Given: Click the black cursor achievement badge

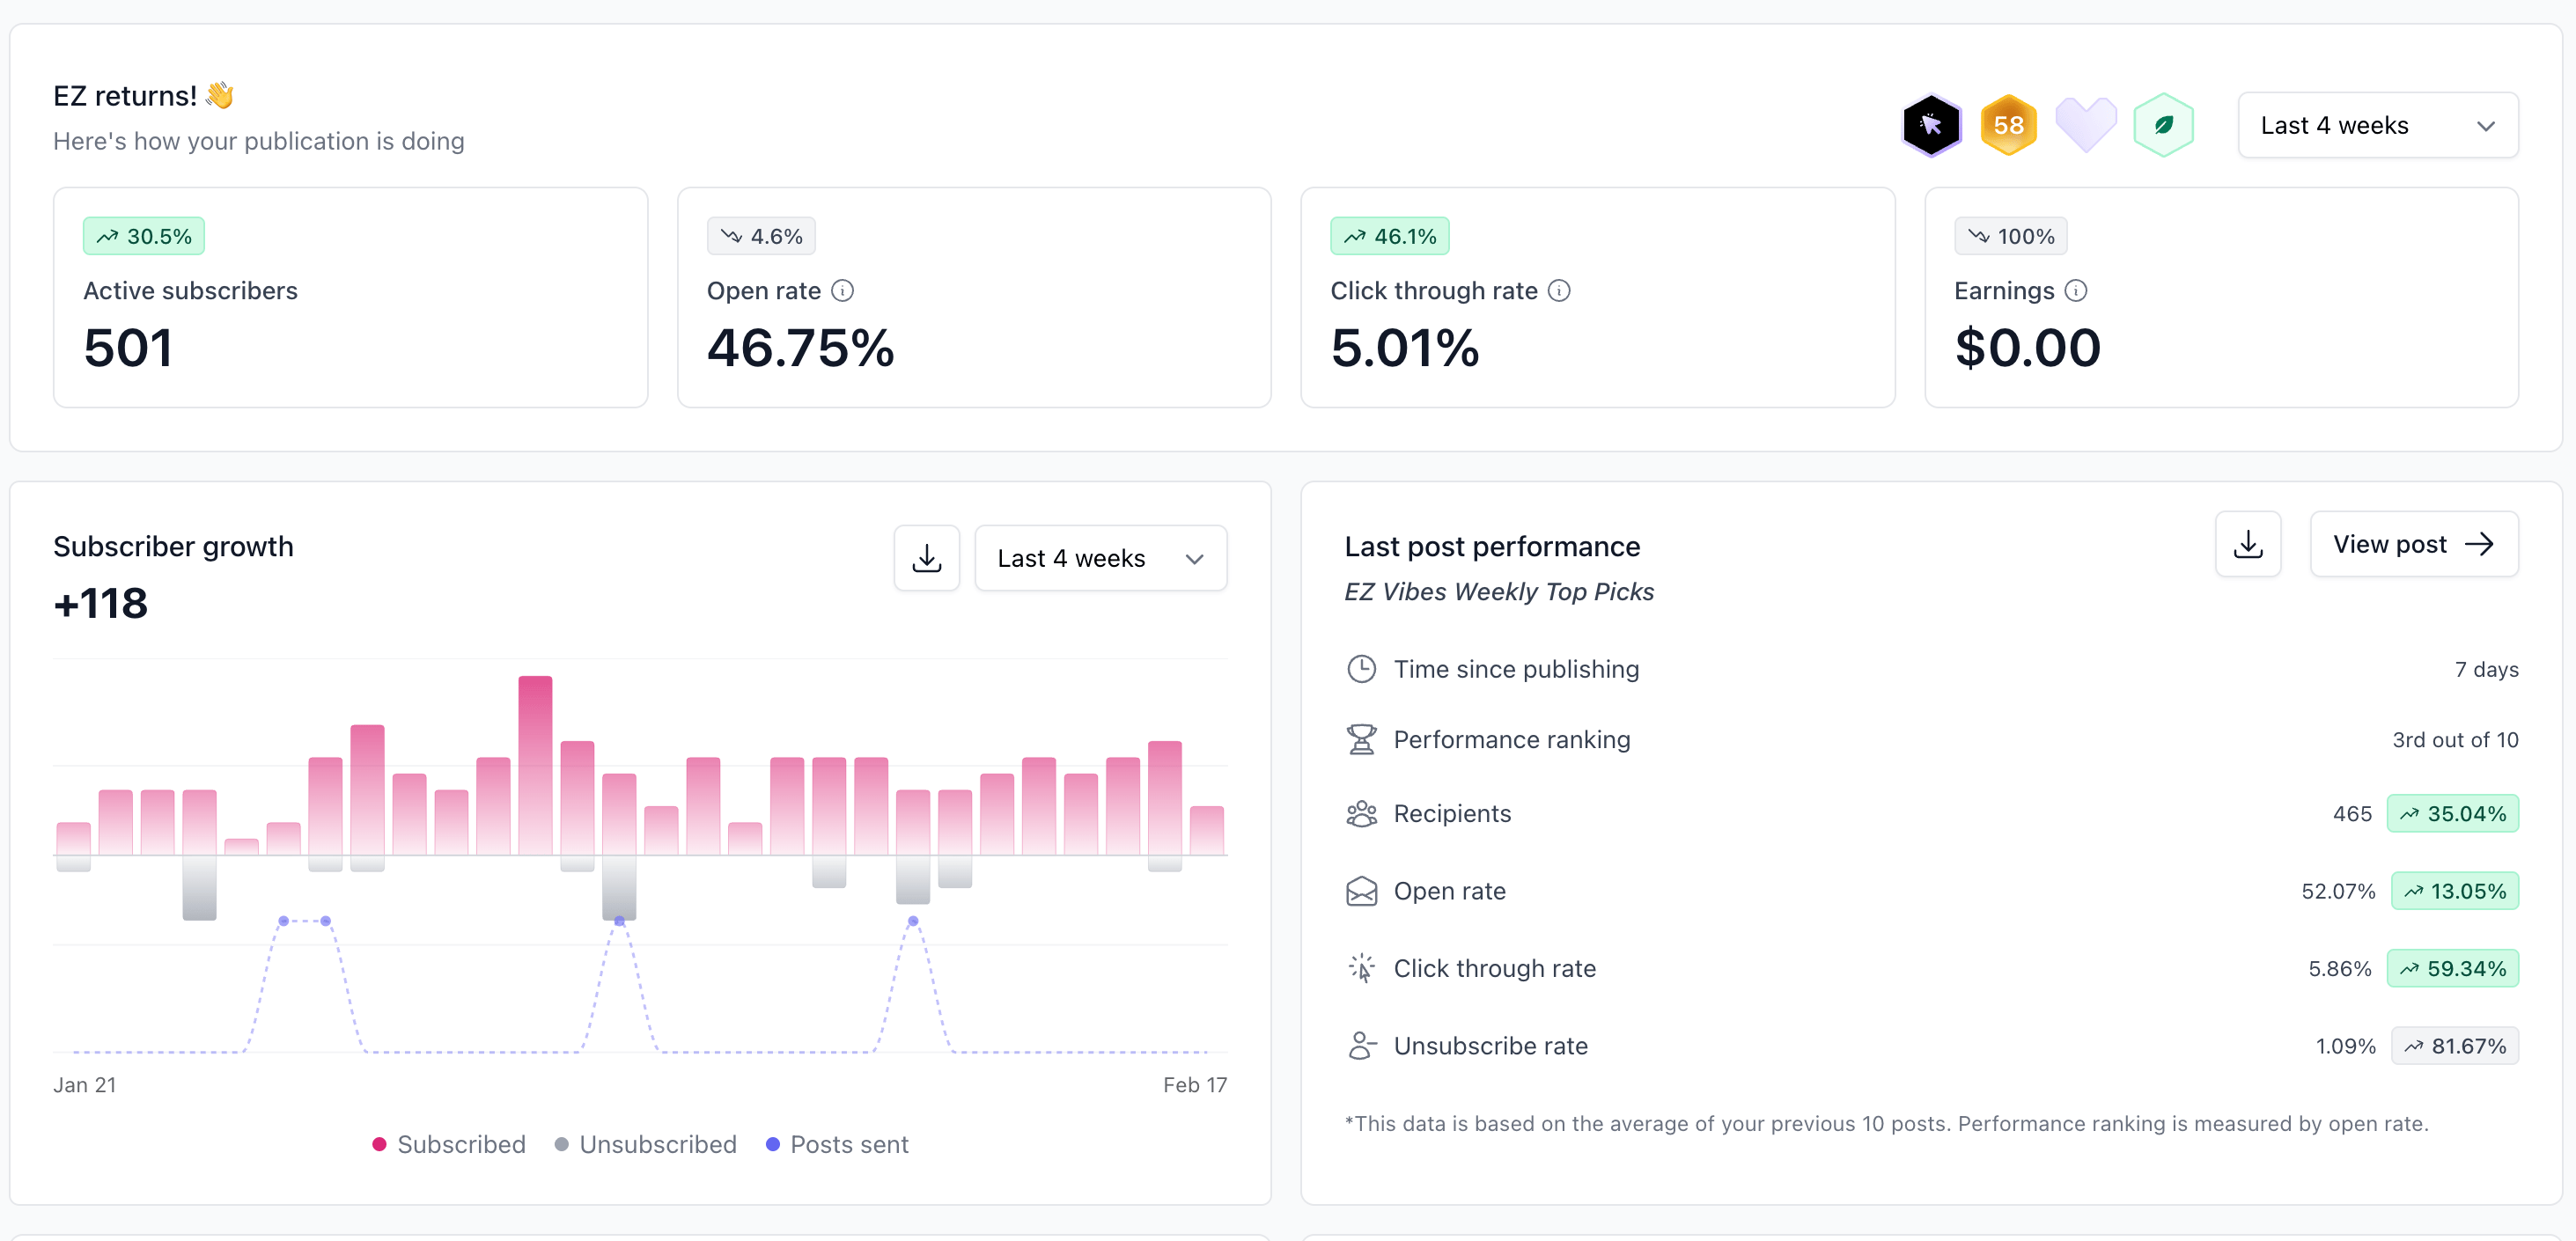Looking at the screenshot, I should point(1930,125).
